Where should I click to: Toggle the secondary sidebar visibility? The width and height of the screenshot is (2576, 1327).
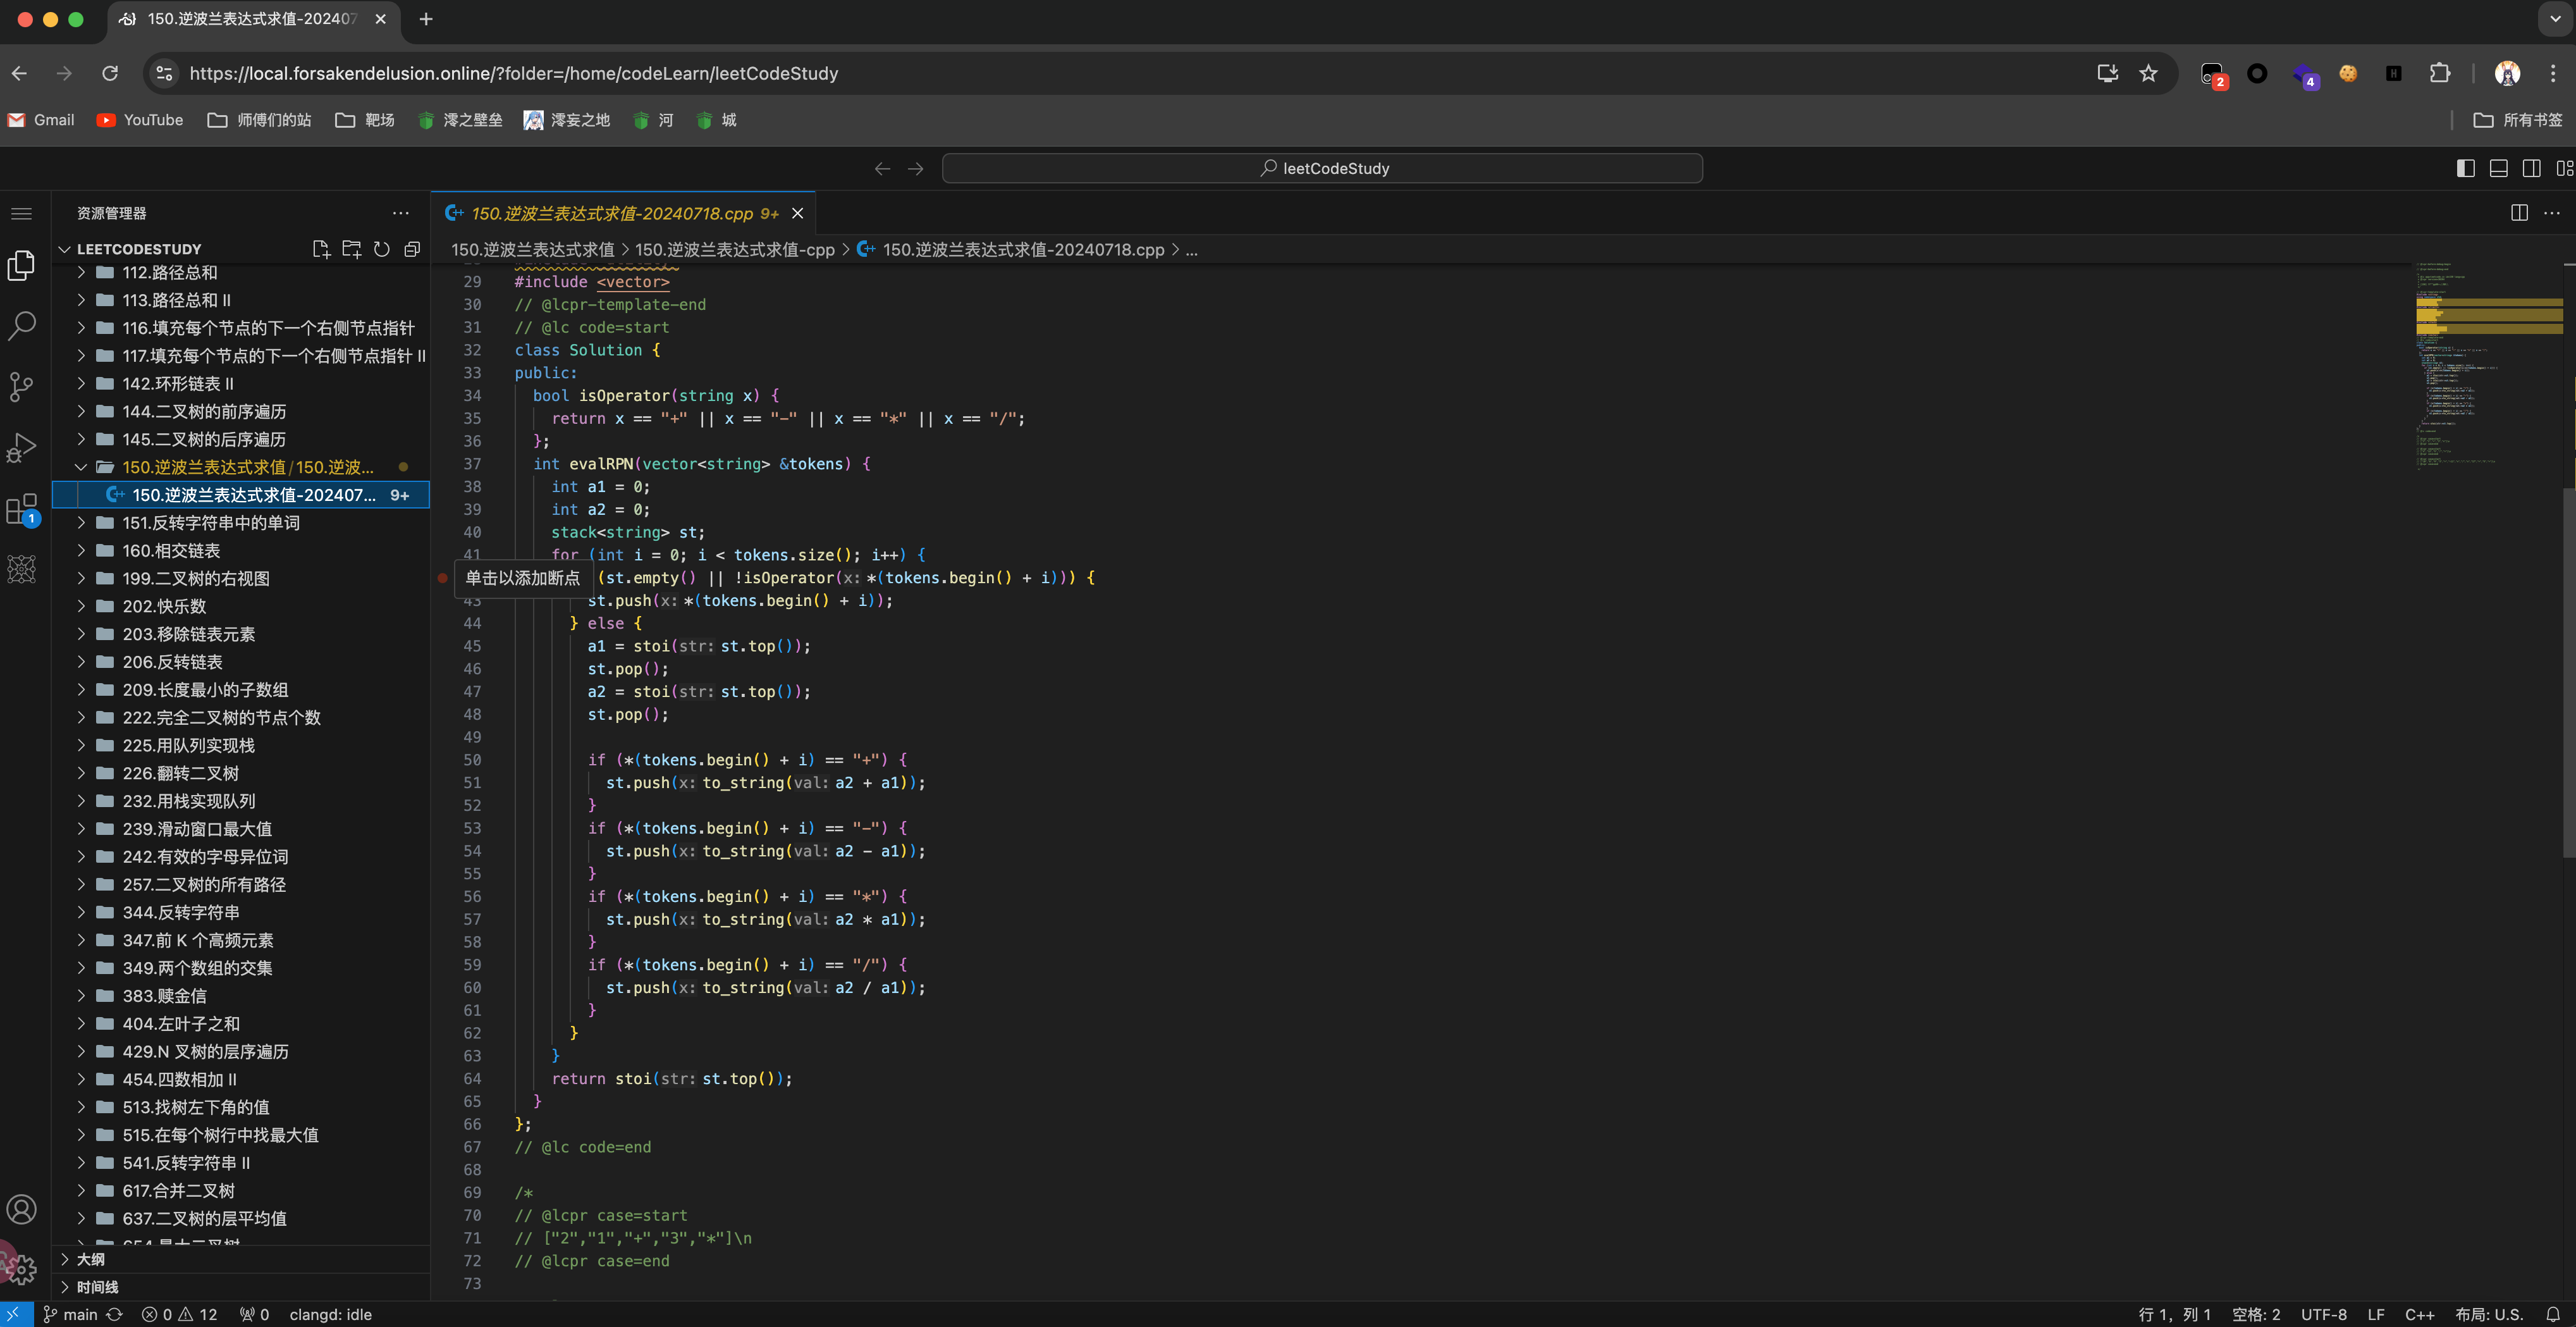[x=2531, y=168]
